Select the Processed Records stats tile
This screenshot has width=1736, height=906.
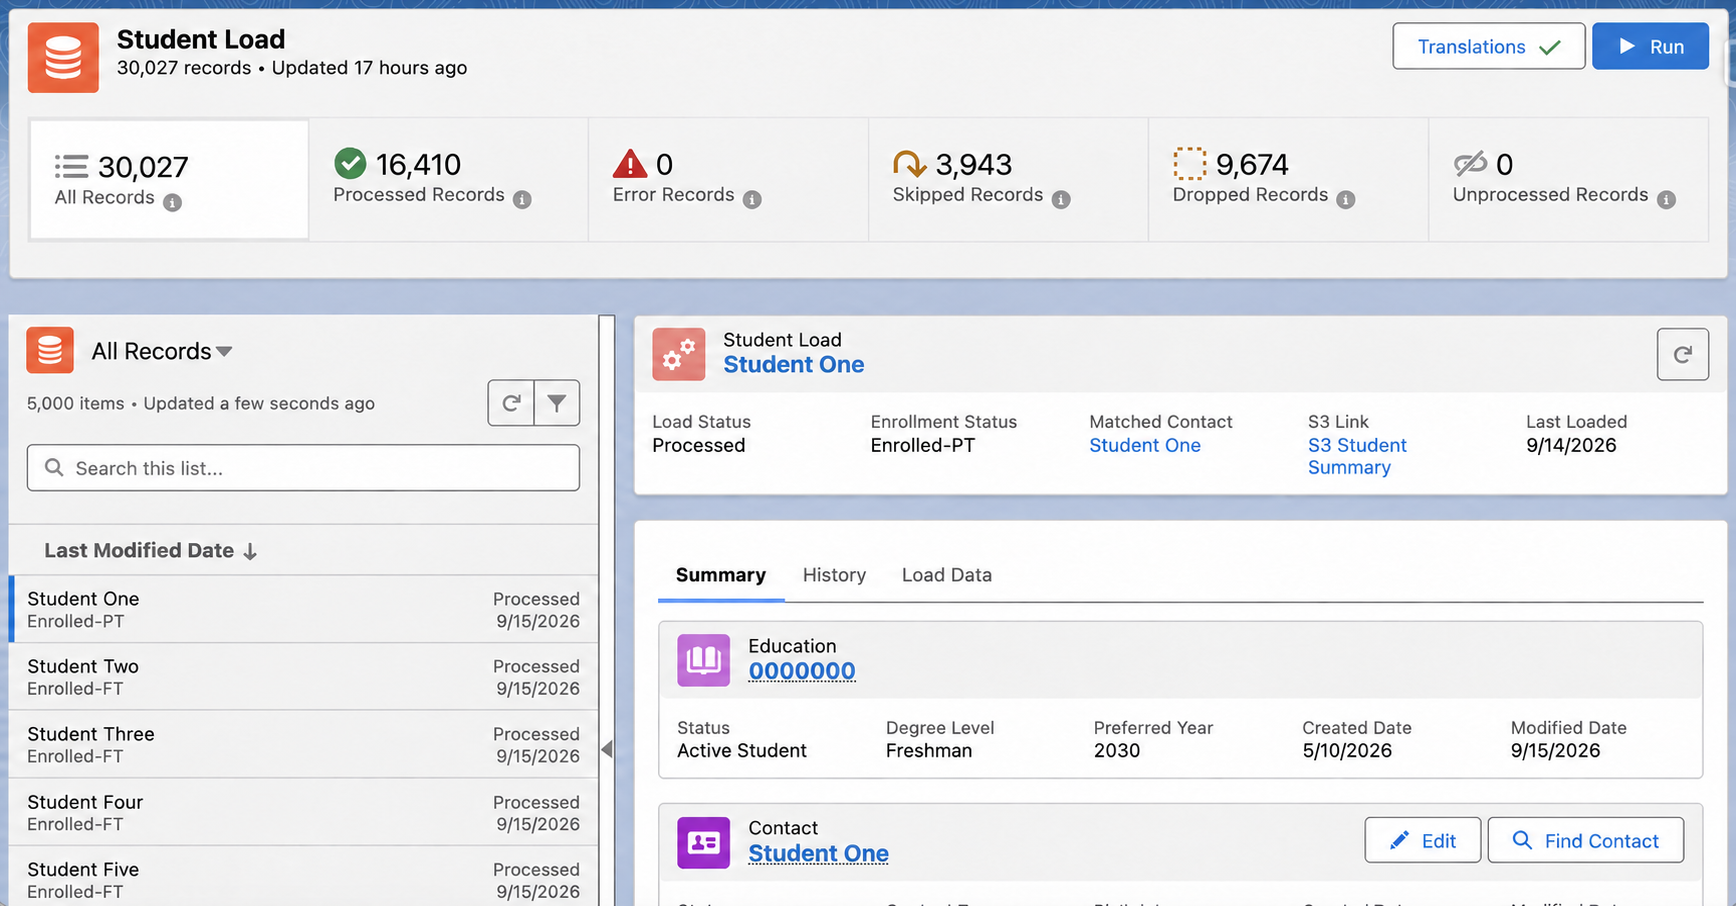[x=449, y=180]
